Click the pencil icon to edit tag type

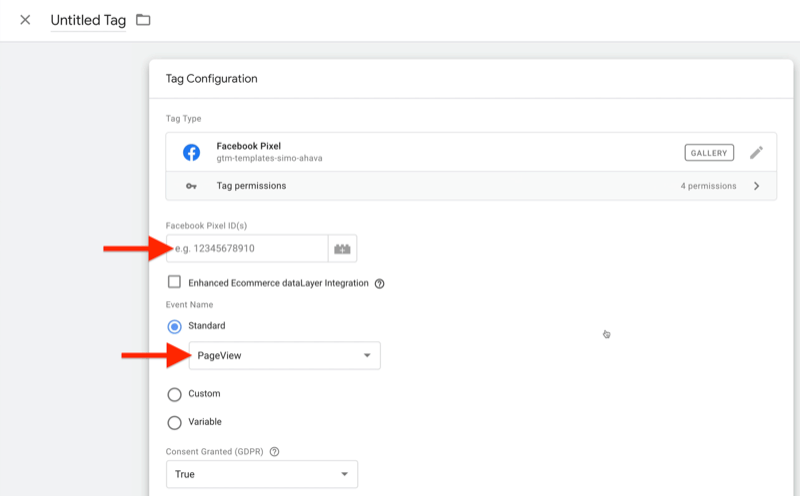tap(756, 152)
